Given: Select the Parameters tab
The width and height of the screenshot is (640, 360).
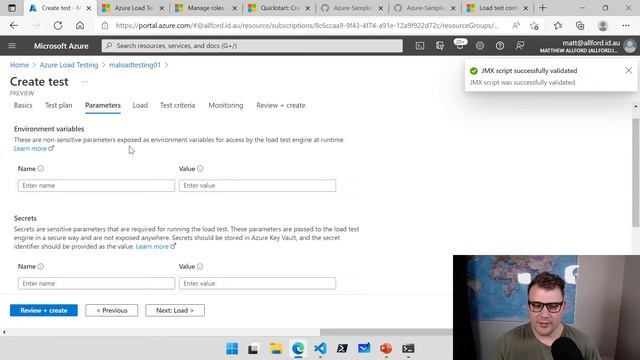Looking at the screenshot, I should (x=103, y=105).
